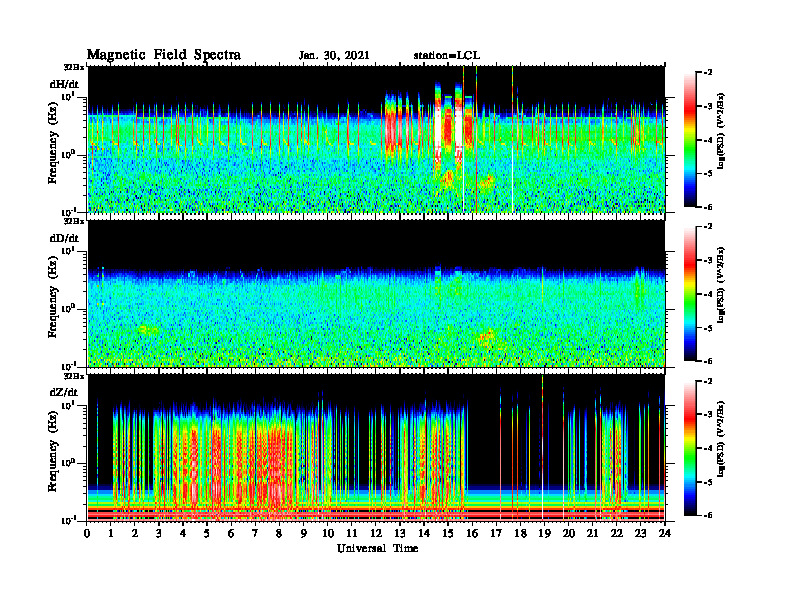Click the log(PSD) label beside dD/dt color bar
This screenshot has width=792, height=612.
point(721,285)
